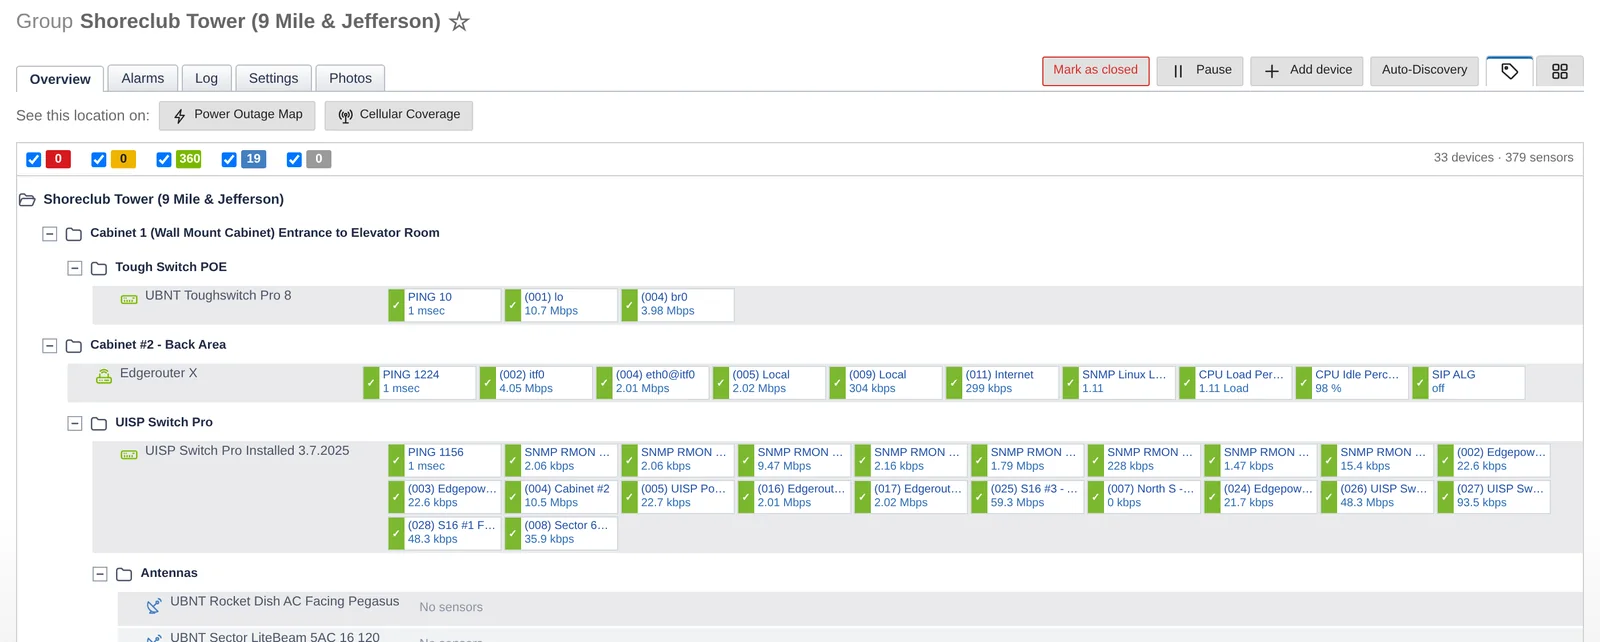This screenshot has height=642, width=1600.
Task: Toggle the green 360 sensors filter checkbox
Action: pos(164,159)
